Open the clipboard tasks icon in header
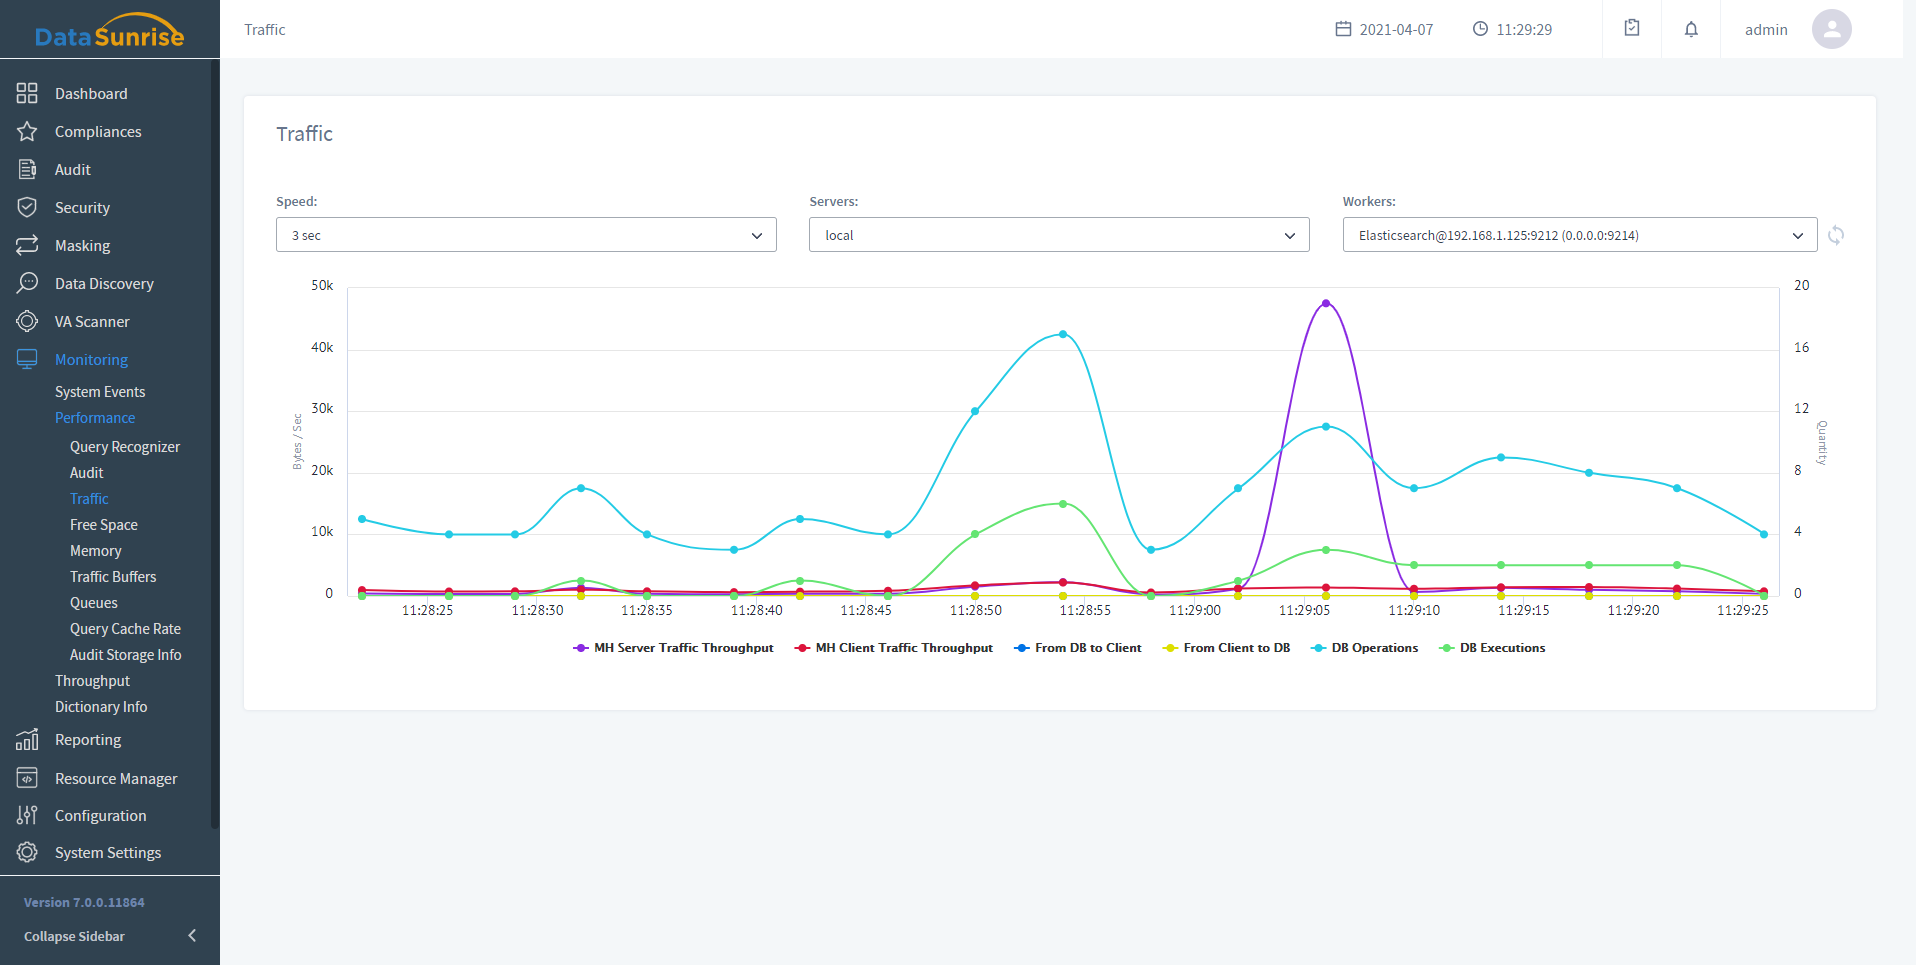The image size is (1916, 965). tap(1631, 29)
